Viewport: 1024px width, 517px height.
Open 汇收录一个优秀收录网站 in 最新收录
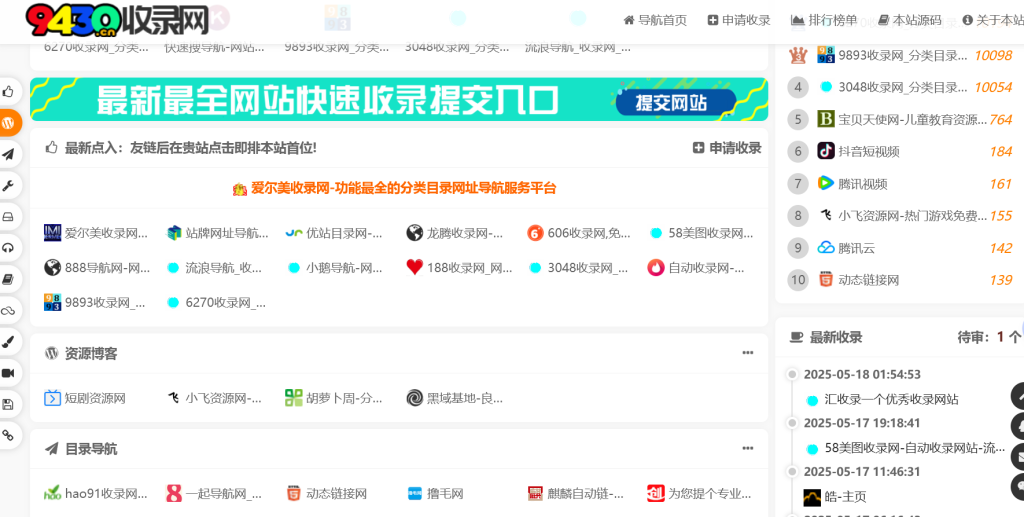click(x=891, y=400)
